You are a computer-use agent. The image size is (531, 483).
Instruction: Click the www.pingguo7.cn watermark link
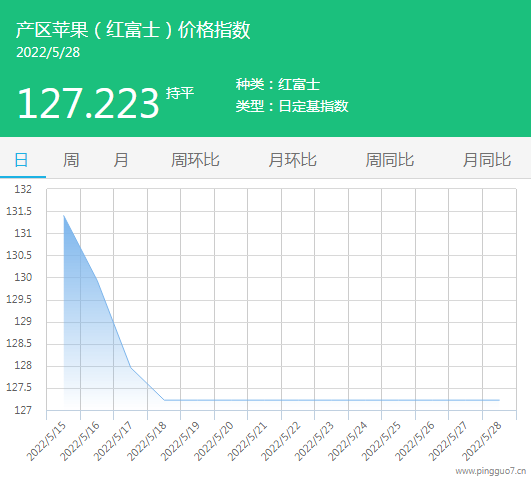(x=491, y=471)
